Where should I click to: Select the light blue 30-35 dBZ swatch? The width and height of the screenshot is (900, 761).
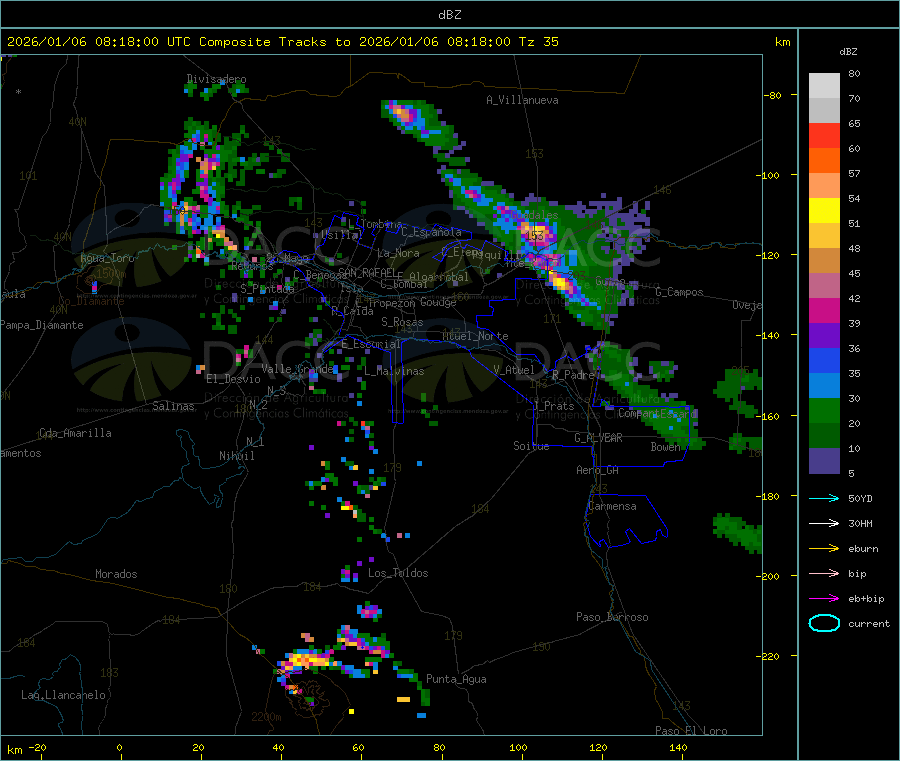824,386
